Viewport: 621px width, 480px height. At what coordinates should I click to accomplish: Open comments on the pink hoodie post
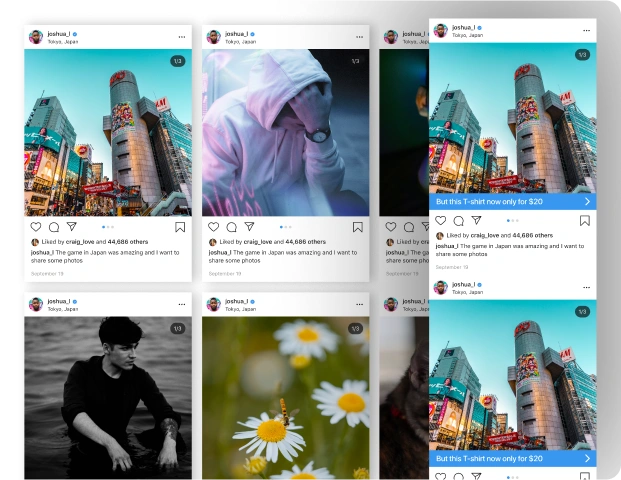click(x=232, y=227)
